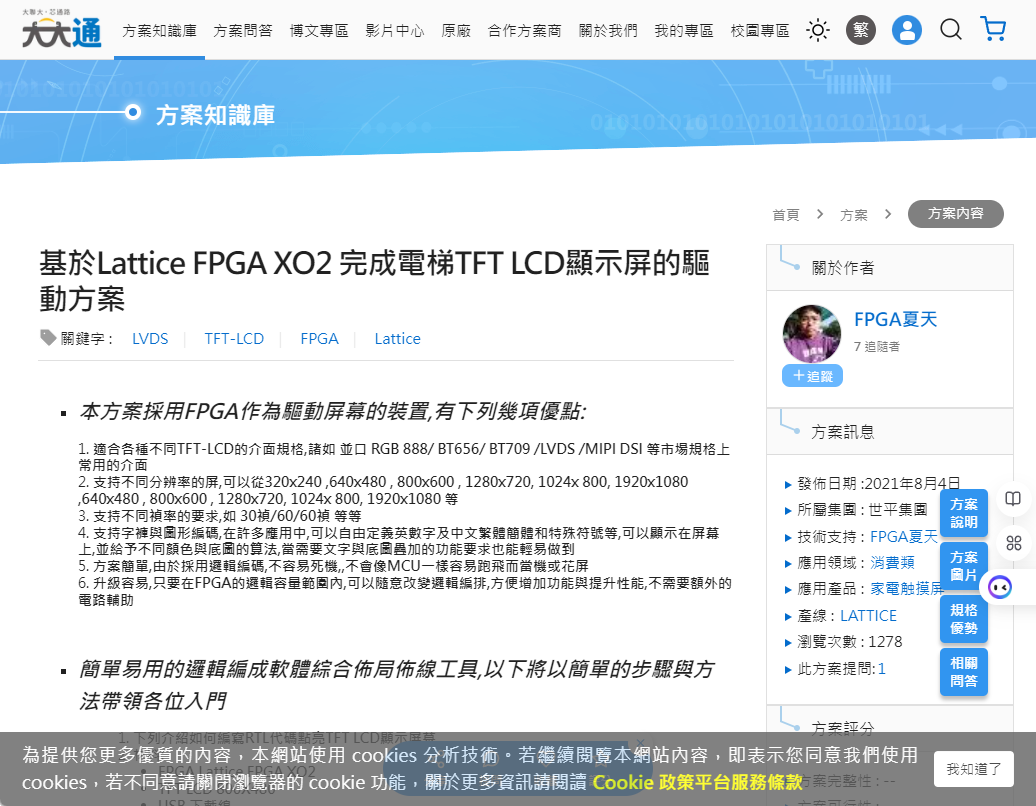
Task: Click the 方案訊息 panel header
Action: (x=889, y=431)
